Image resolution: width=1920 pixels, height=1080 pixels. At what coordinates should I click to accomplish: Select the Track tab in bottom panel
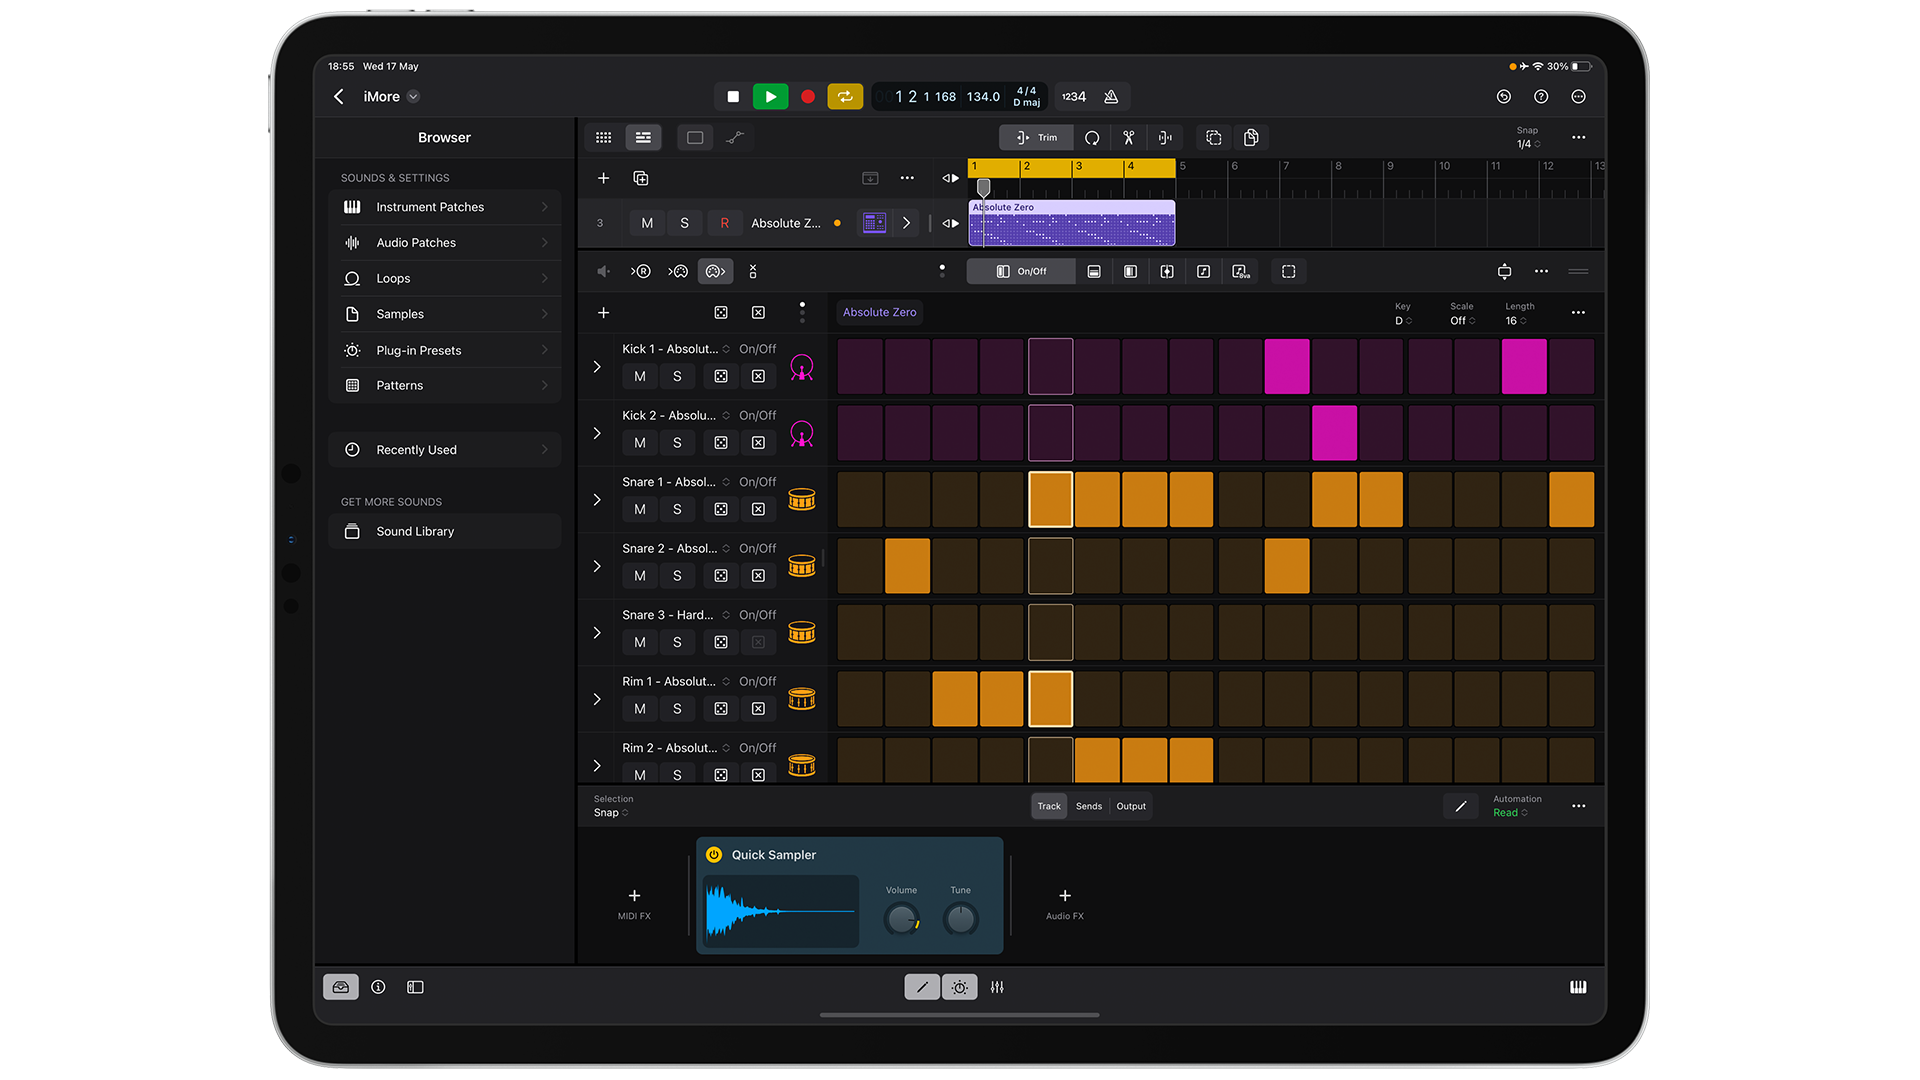1046,806
